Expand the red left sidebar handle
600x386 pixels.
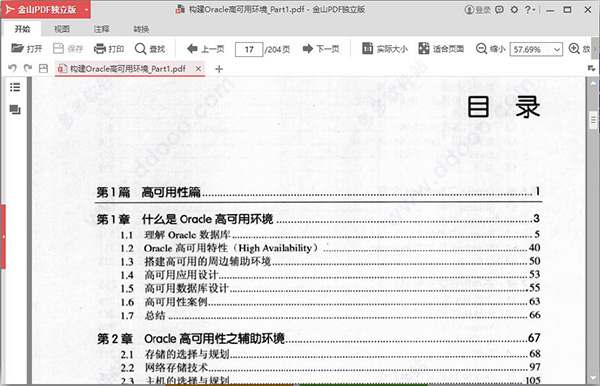click(3, 236)
